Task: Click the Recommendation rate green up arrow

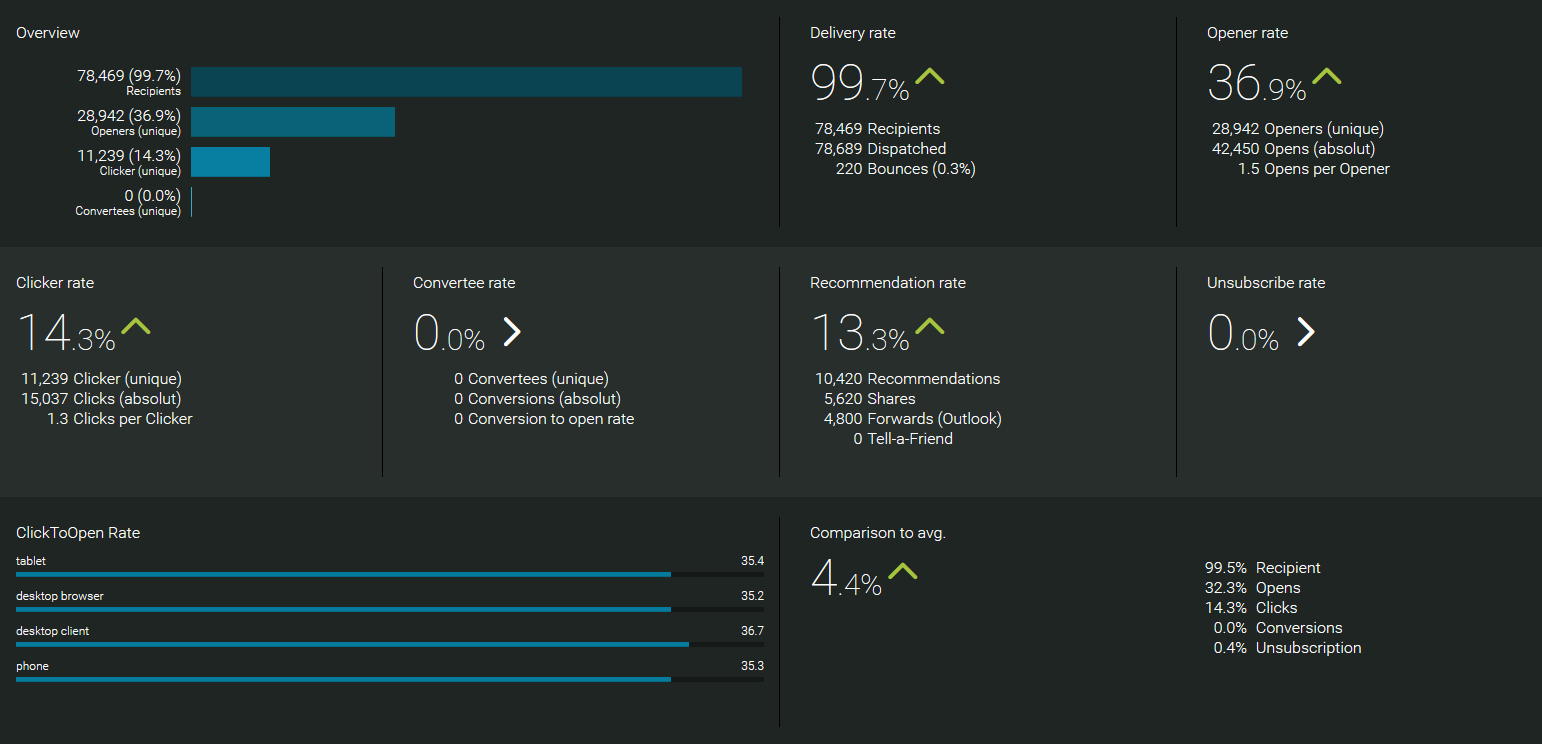Action: click(929, 326)
